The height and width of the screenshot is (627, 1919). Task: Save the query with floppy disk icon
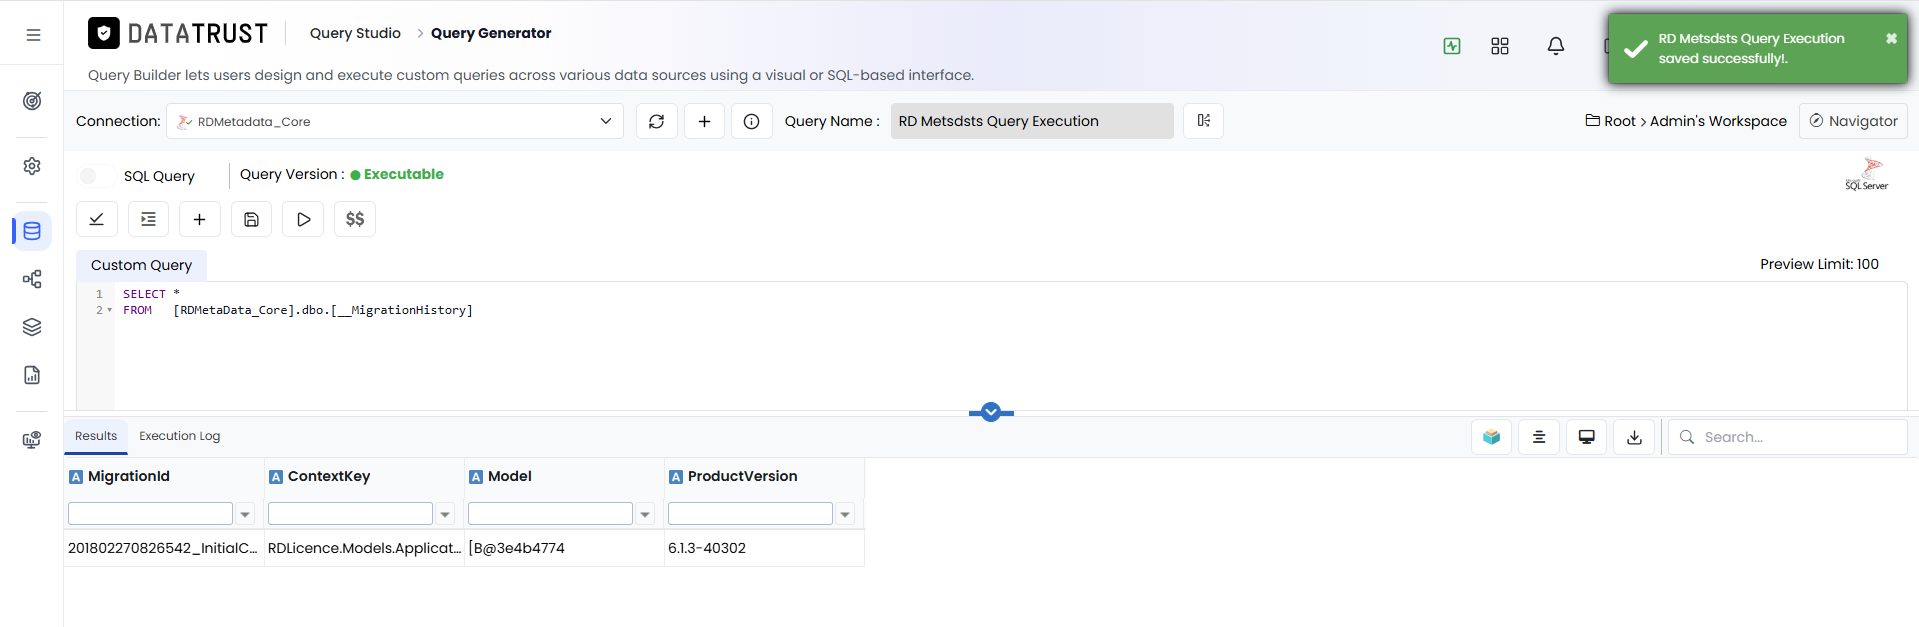[252, 219]
